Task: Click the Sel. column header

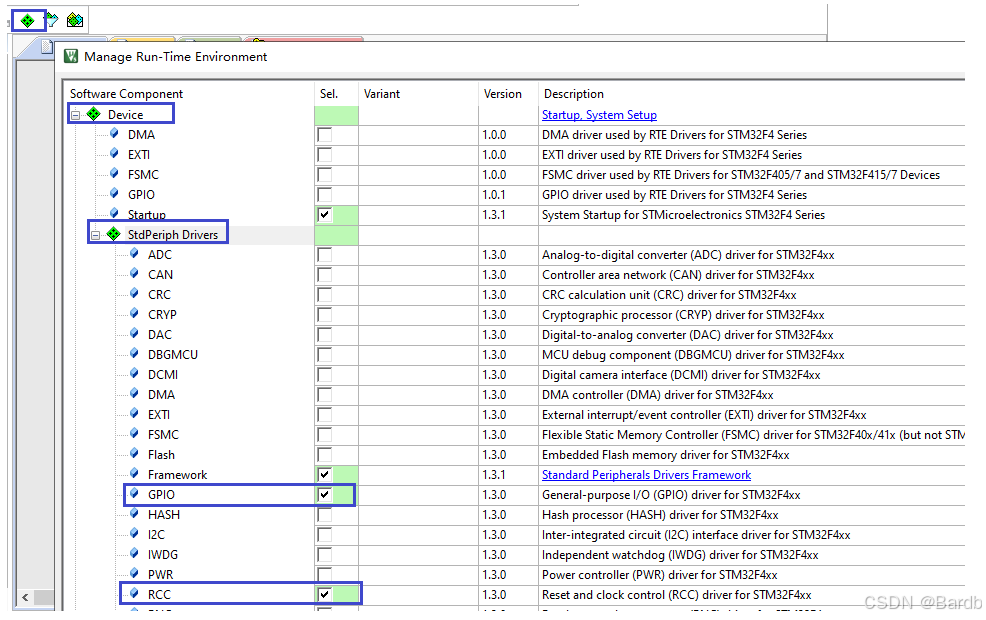Action: [x=329, y=94]
